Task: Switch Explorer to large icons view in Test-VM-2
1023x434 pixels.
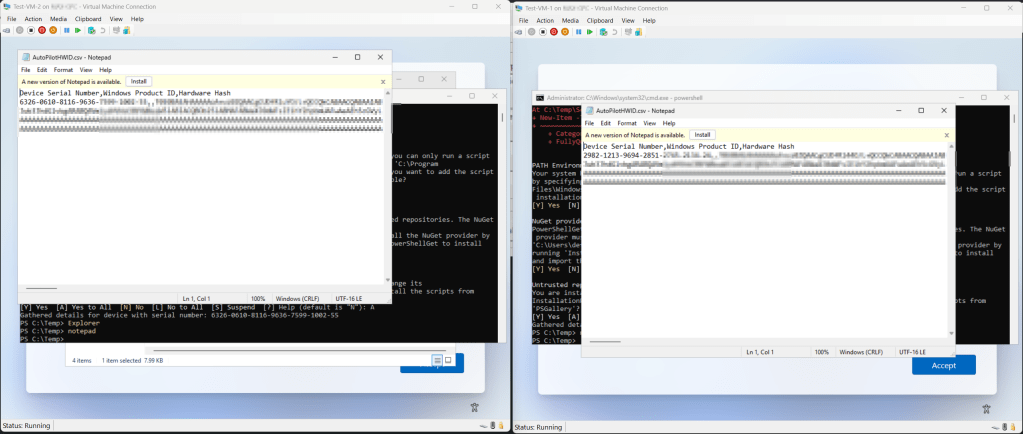Action: 449,360
